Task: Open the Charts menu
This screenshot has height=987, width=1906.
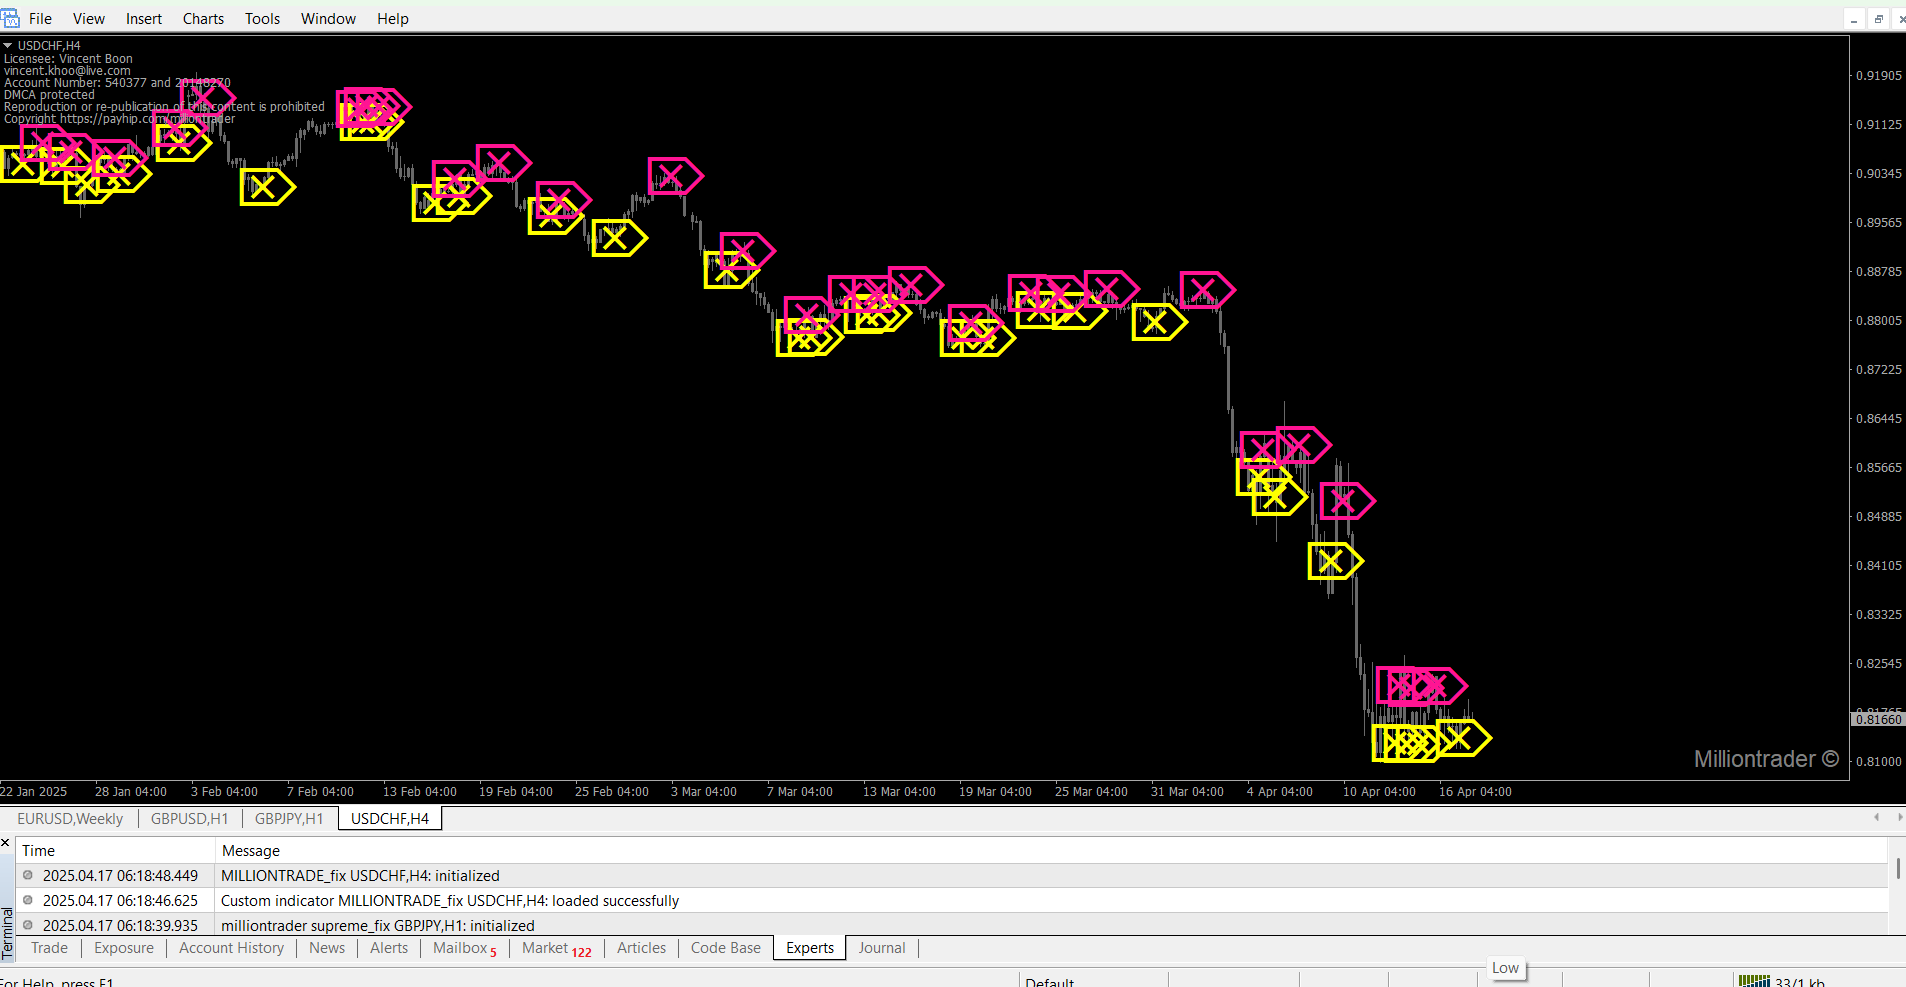Action: 203,19
